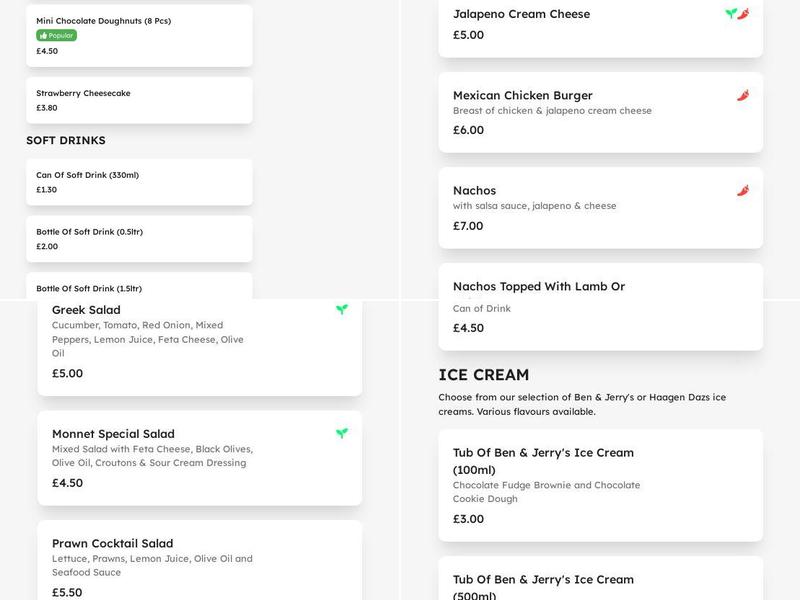This screenshot has width=800, height=600.
Task: Choose Can Of Soft Drink 330ml
Action: click(x=140, y=182)
